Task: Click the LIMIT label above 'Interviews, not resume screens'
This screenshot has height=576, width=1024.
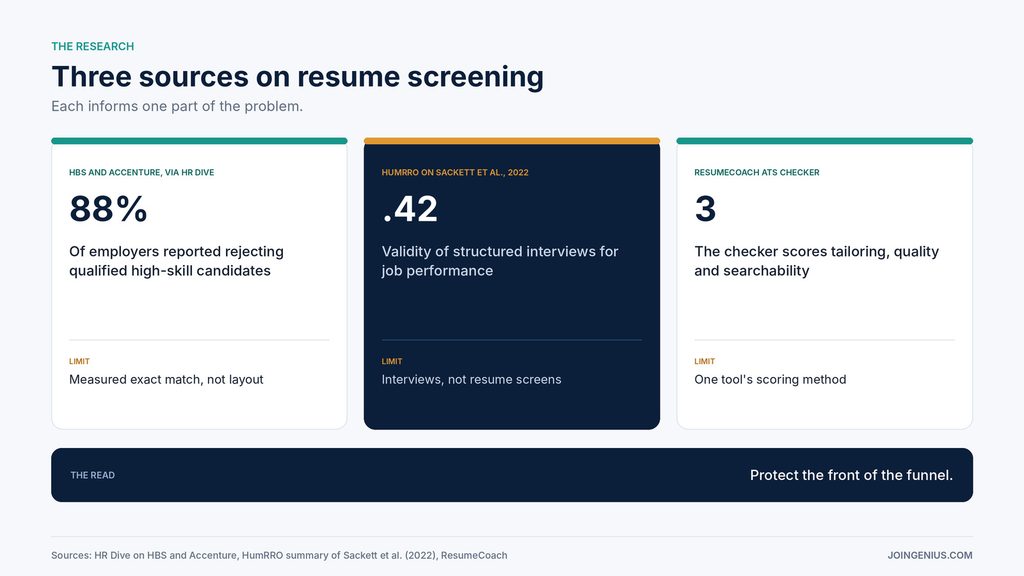Action: pyautogui.click(x=392, y=361)
